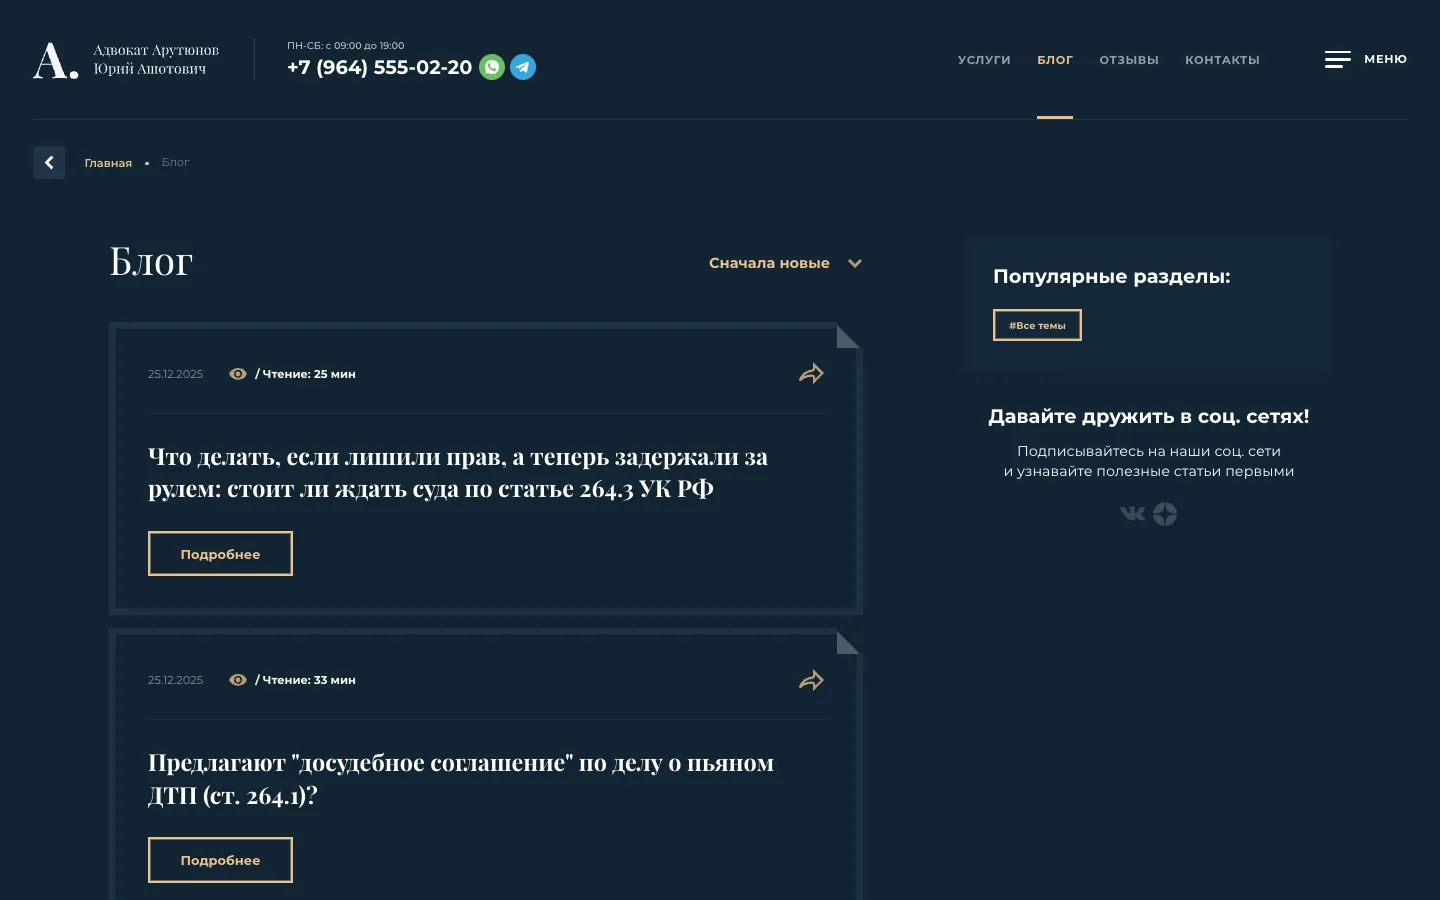Click the "МЕНЮ" label in the header
Screen dimensions: 1440x900
point(1385,59)
